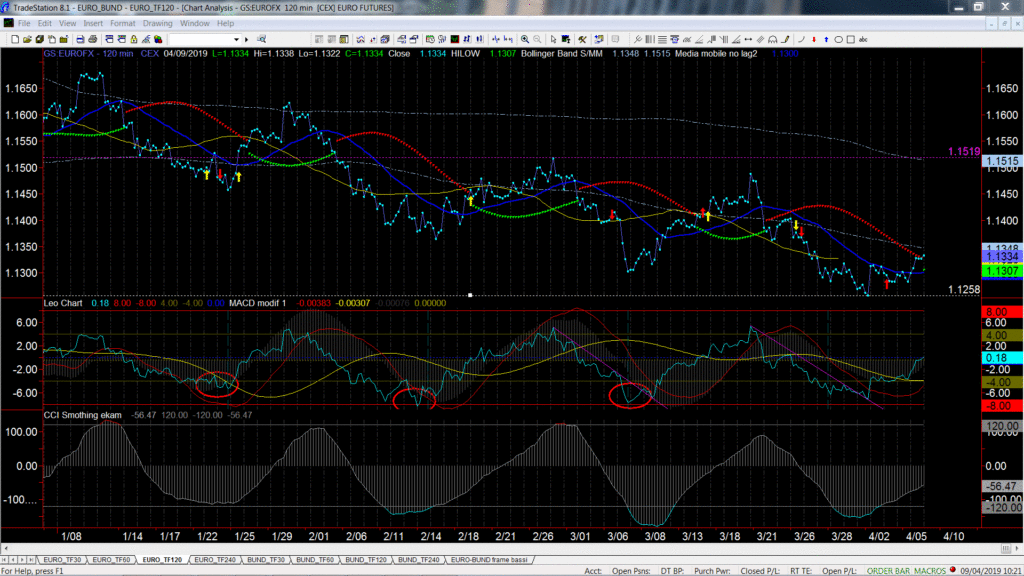
Task: Click the last-tab navigation arrow in the tab strip
Action: click(x=31, y=560)
